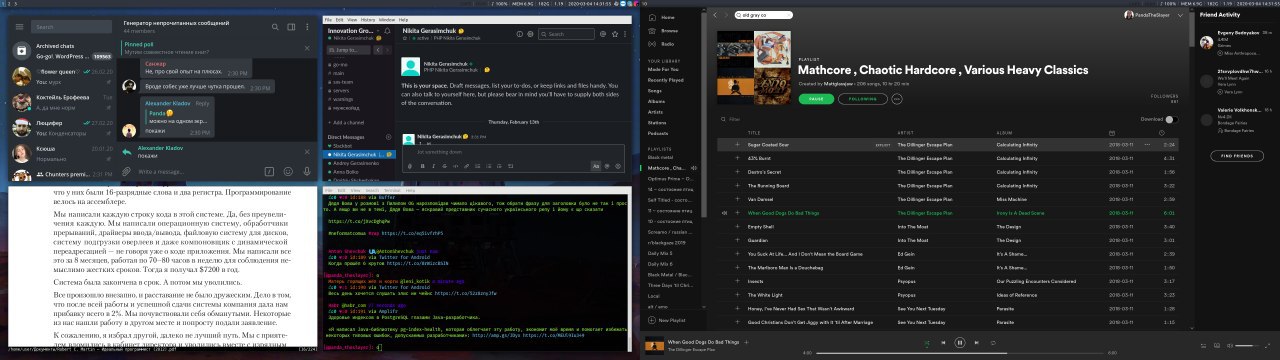Open Albums in Spotify library
This screenshot has height=360, width=1280.
tap(656, 101)
